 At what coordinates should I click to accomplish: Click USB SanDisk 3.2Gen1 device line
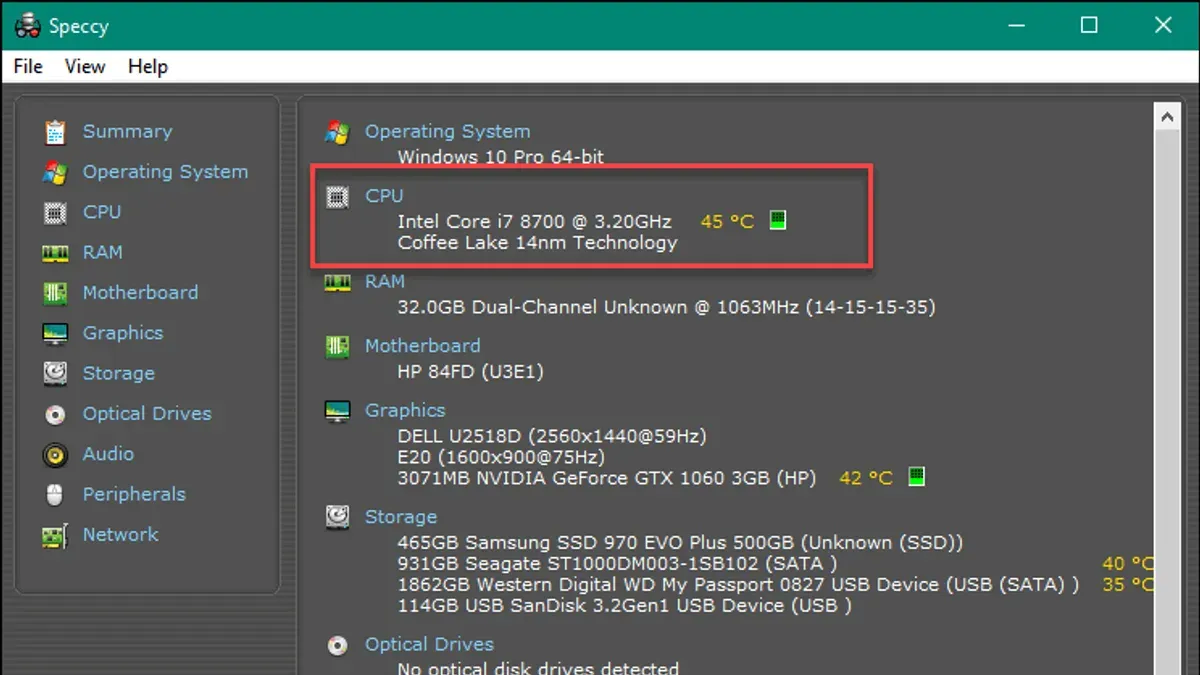point(624,606)
